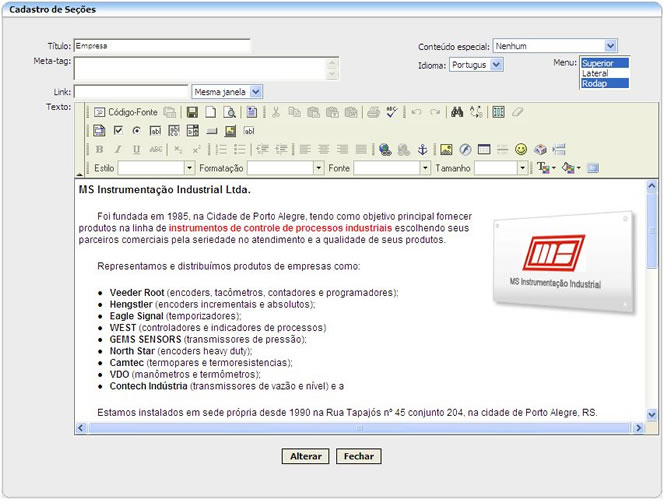This screenshot has width=664, height=500.
Task: Create a new blank page icon
Action: (210, 112)
